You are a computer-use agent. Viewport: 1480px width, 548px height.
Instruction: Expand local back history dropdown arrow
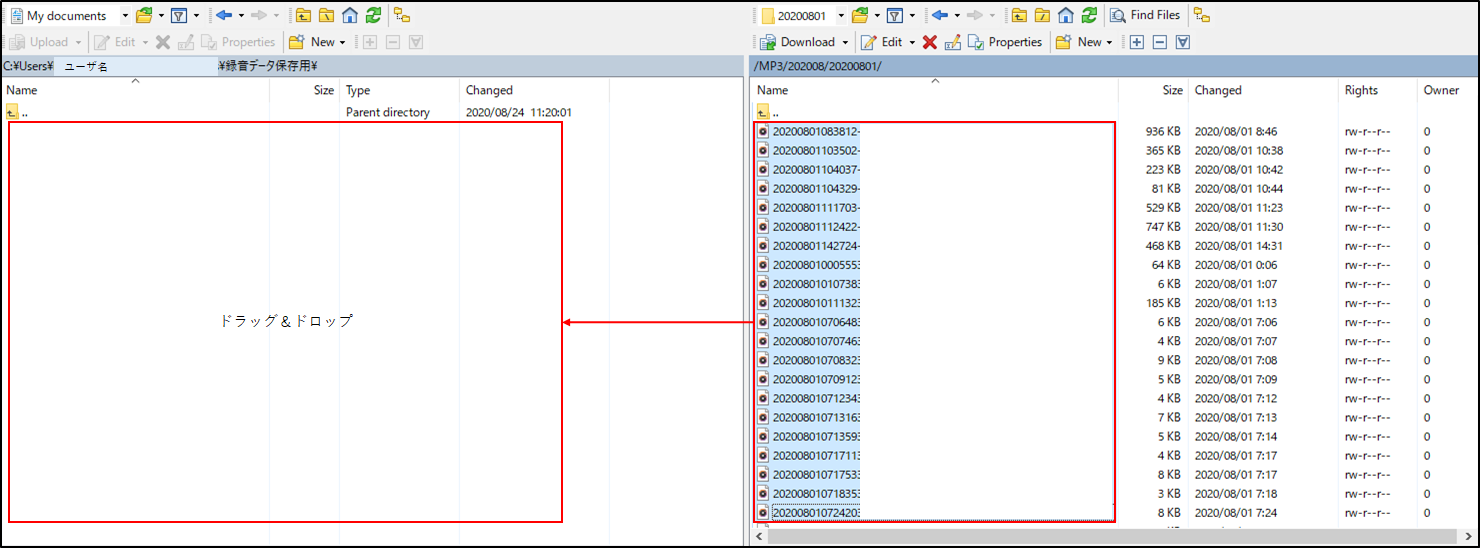tap(241, 15)
